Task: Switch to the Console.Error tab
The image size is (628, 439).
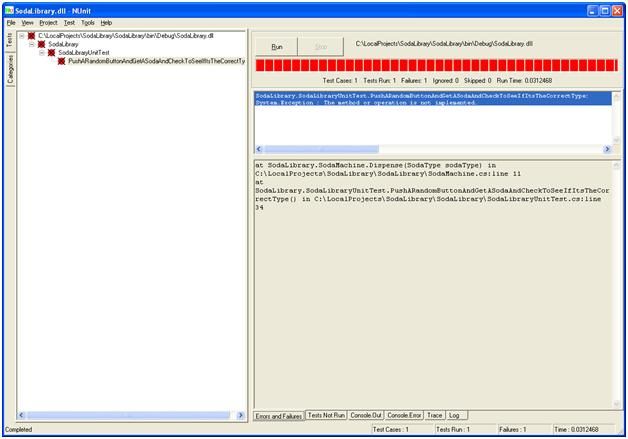Action: 404,415
